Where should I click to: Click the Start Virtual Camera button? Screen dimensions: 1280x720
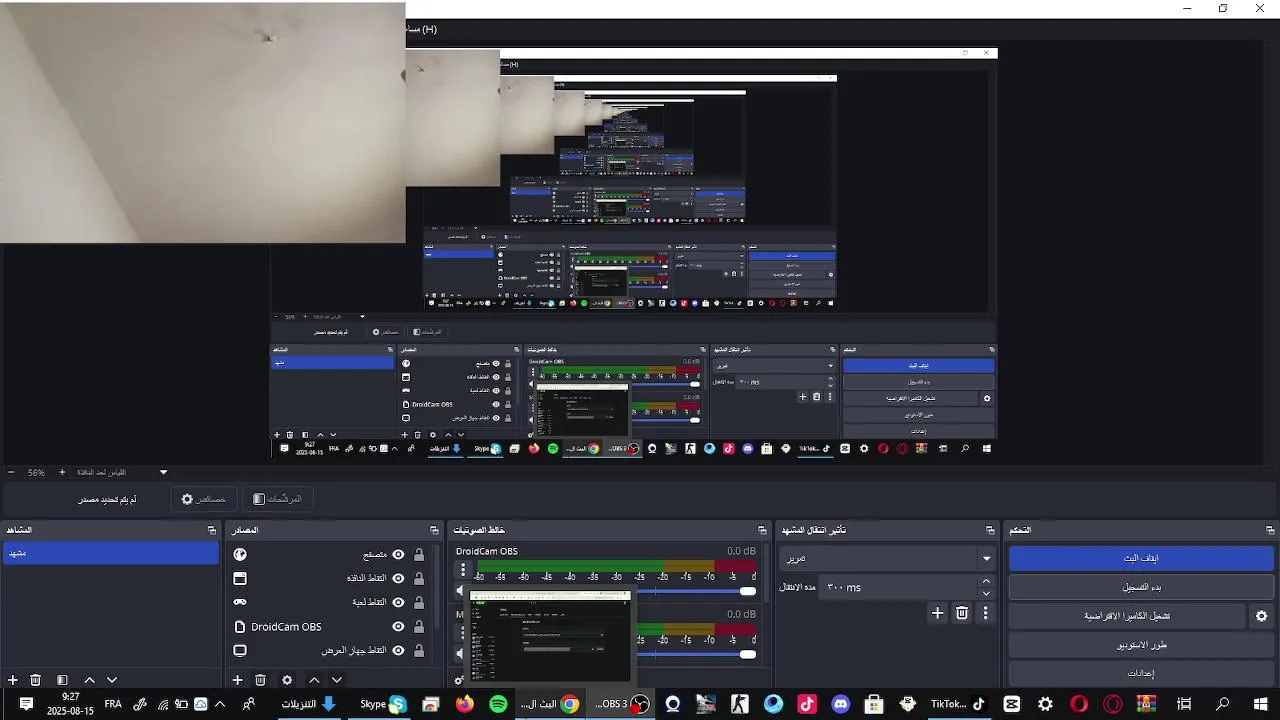[x=1127, y=616]
